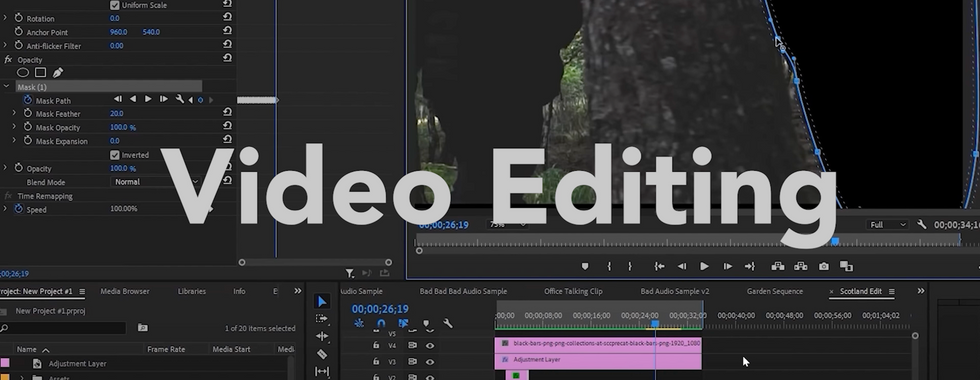Track selected mask forward continuously

[x=148, y=99]
